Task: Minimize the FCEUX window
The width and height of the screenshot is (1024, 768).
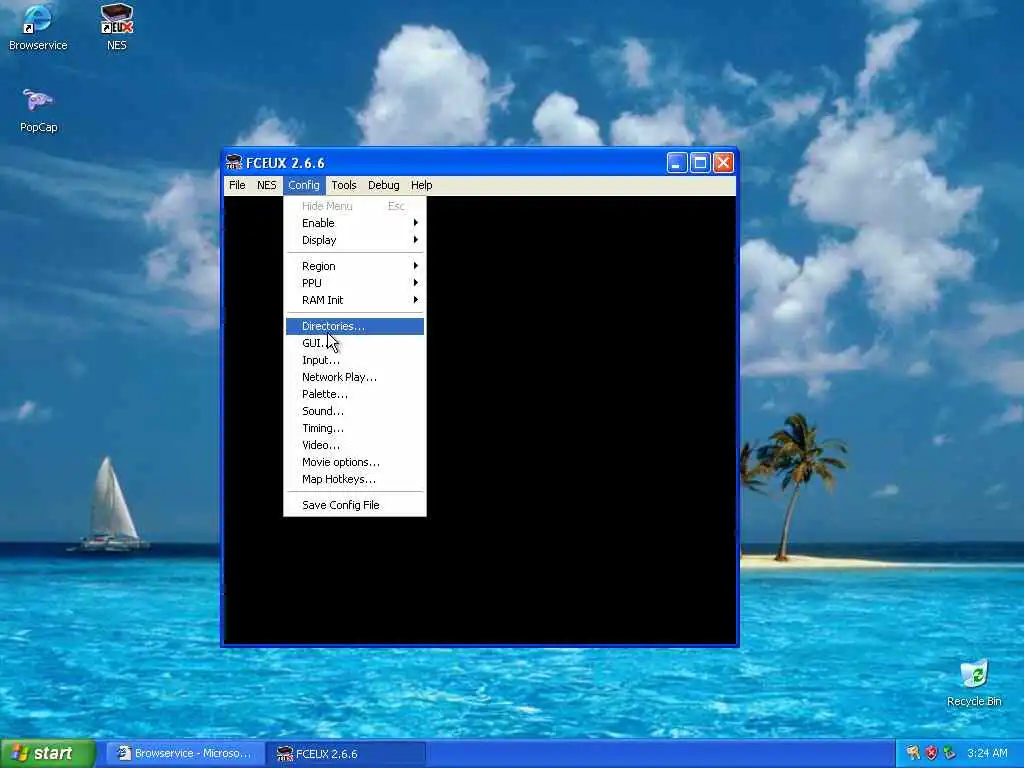Action: pyautogui.click(x=677, y=163)
